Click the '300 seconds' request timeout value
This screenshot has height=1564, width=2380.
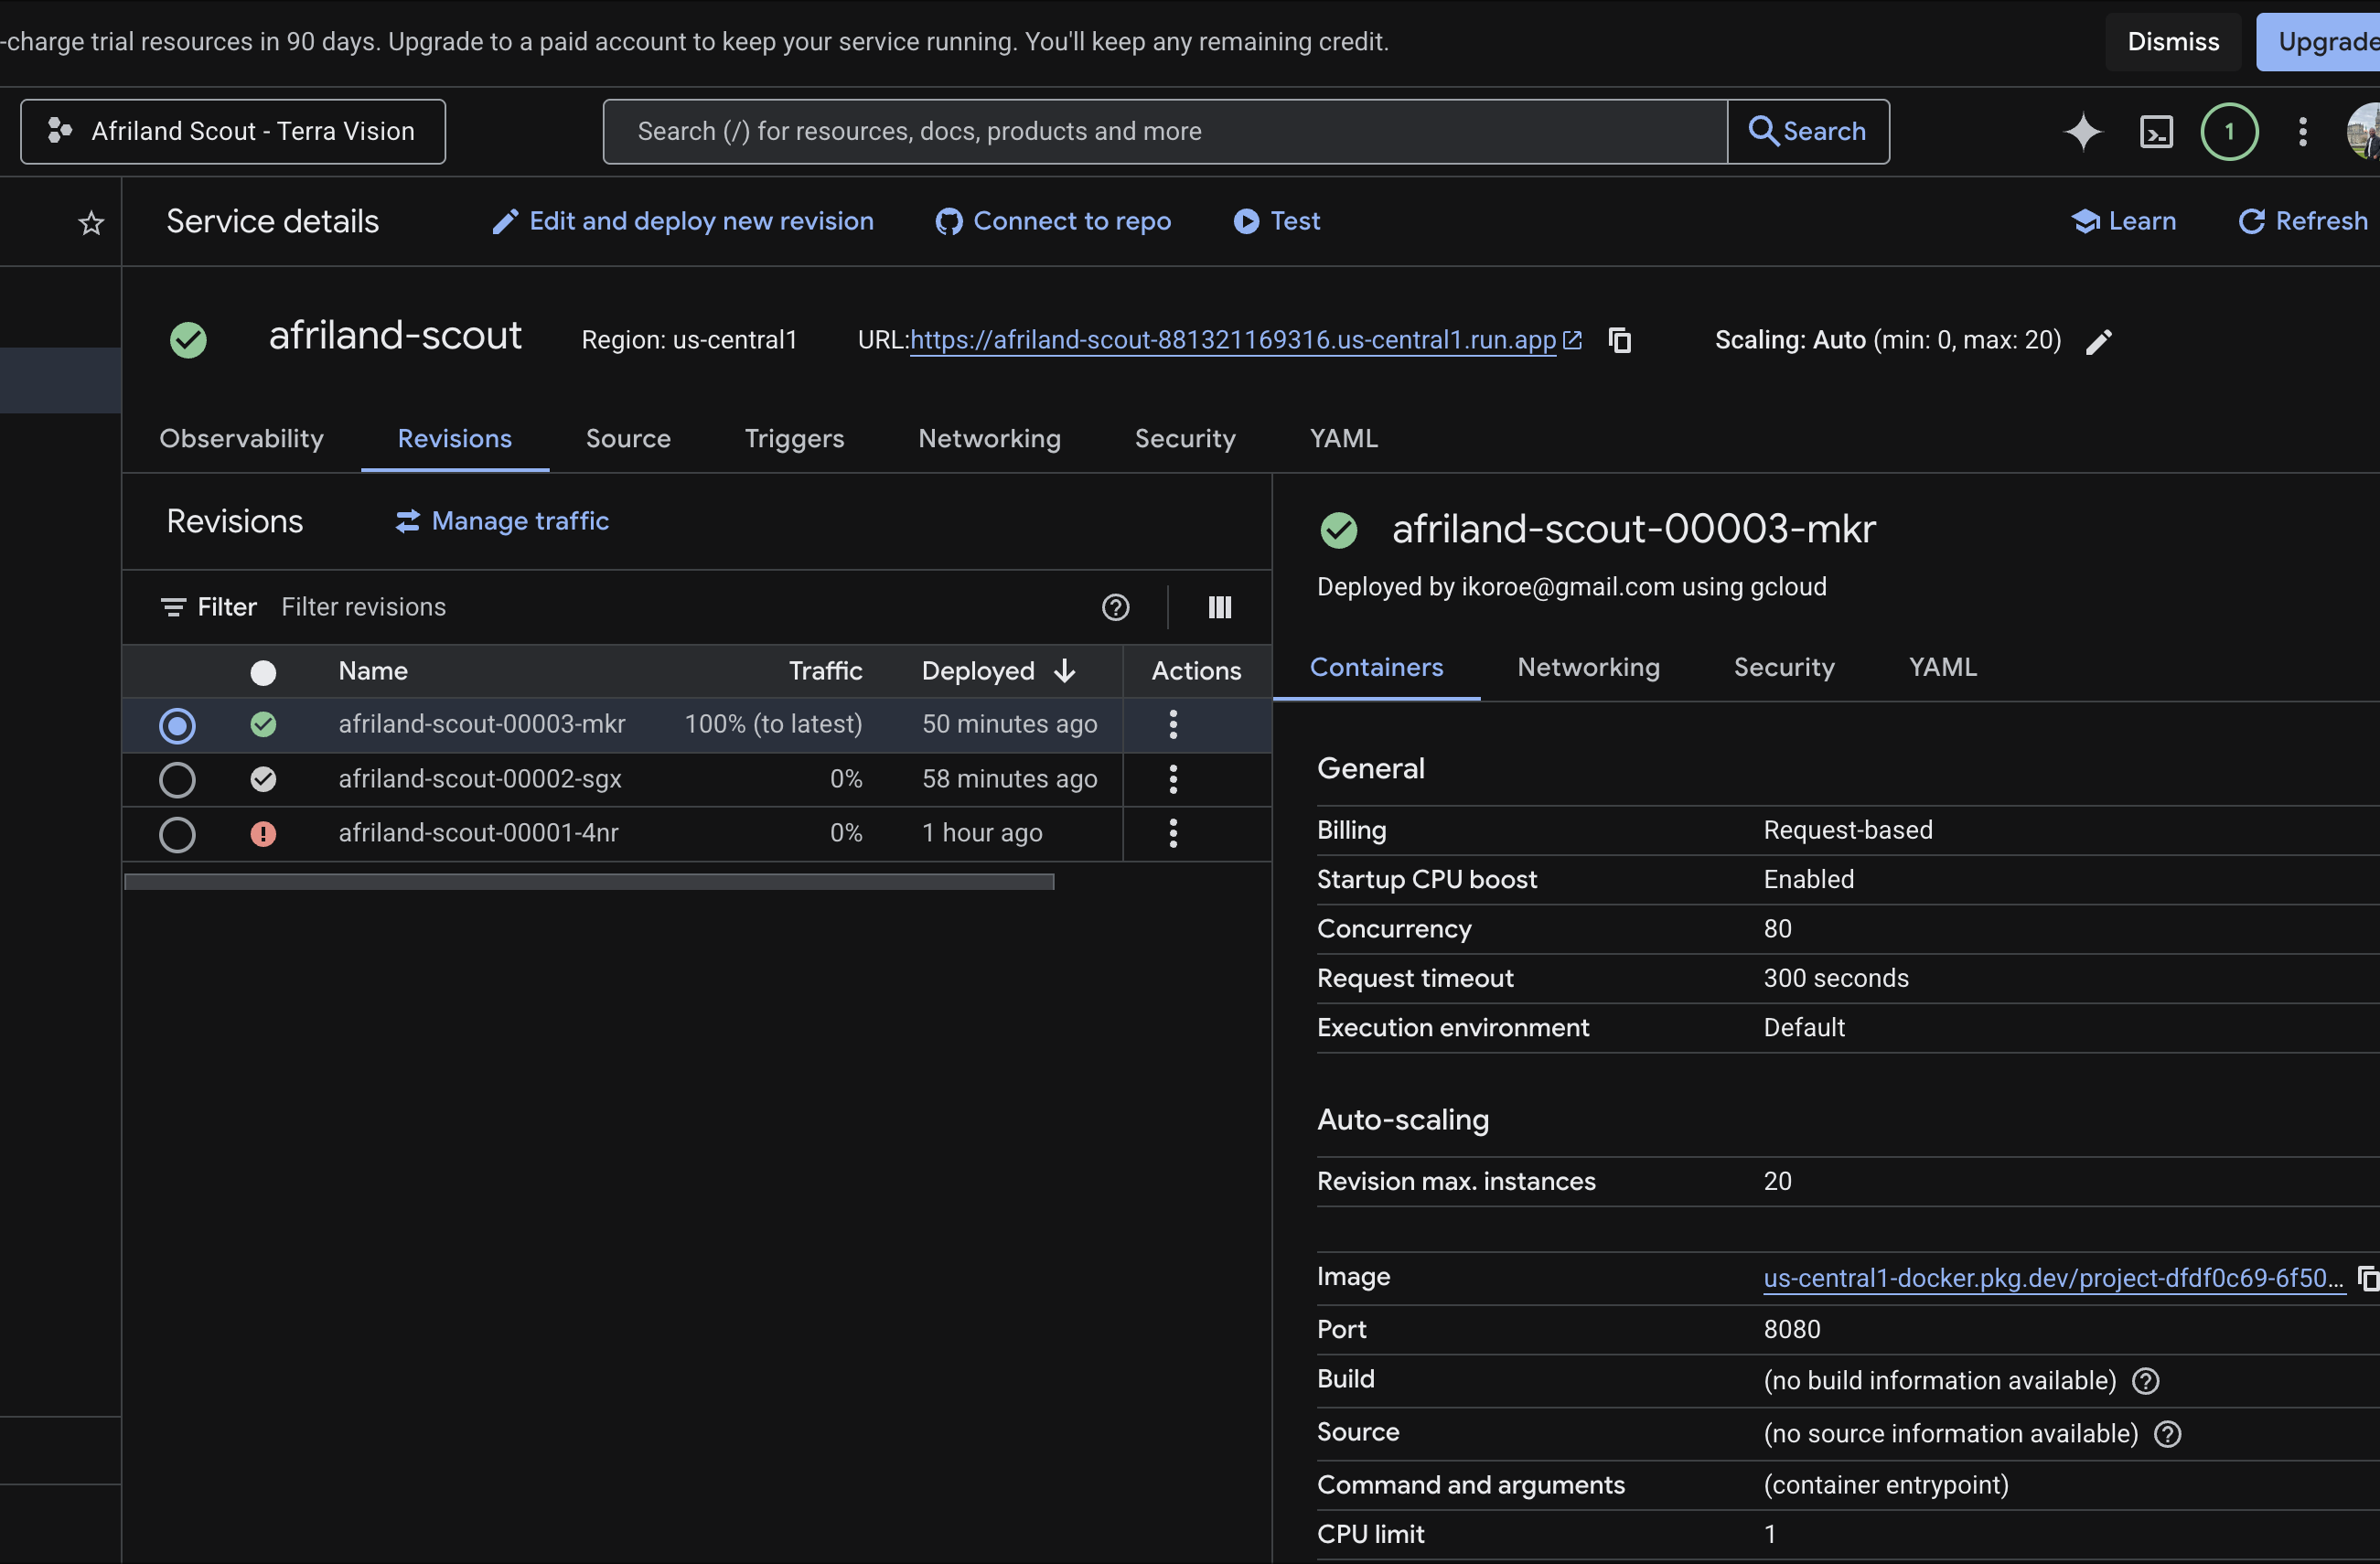pos(1836,978)
